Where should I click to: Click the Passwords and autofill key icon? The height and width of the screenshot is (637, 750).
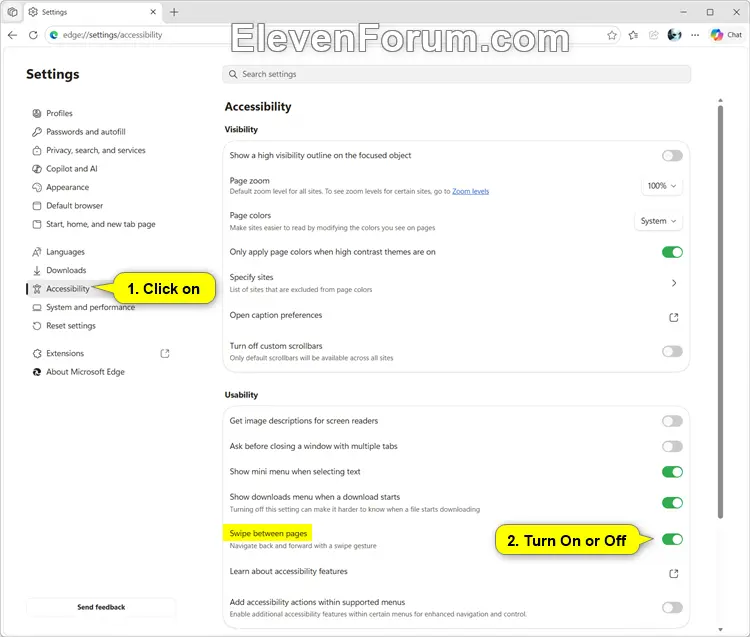pos(37,132)
